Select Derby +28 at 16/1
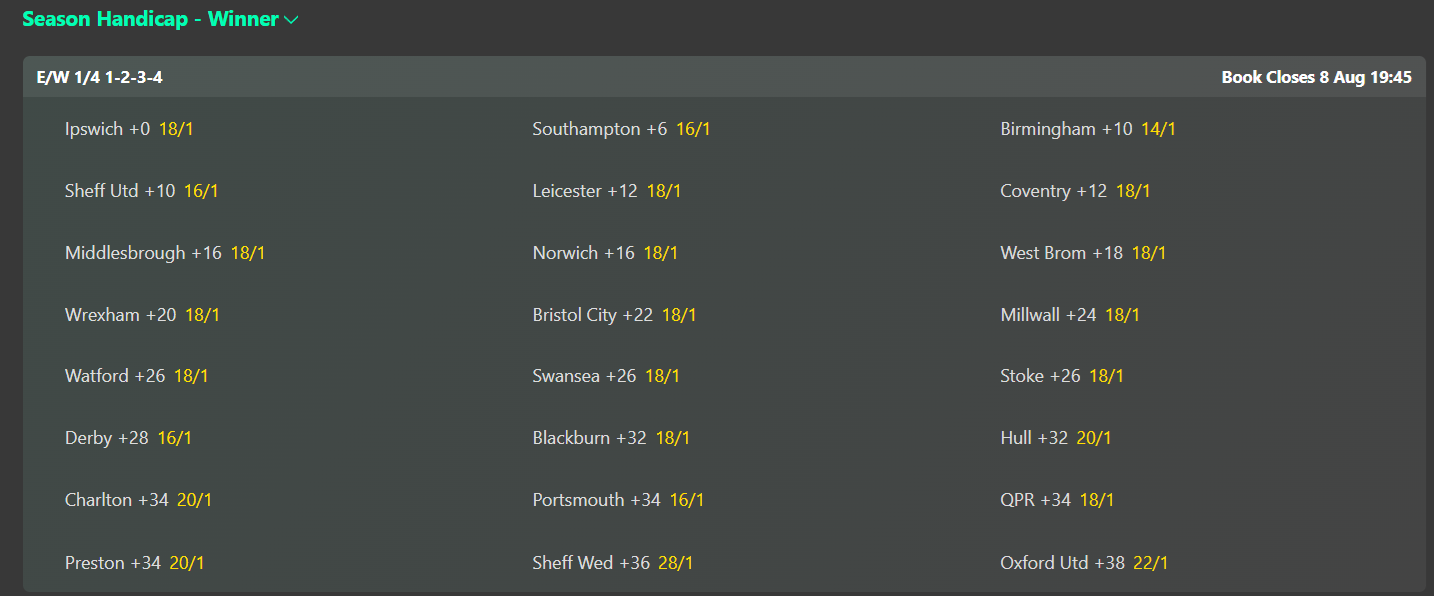1434x596 pixels. (x=128, y=438)
